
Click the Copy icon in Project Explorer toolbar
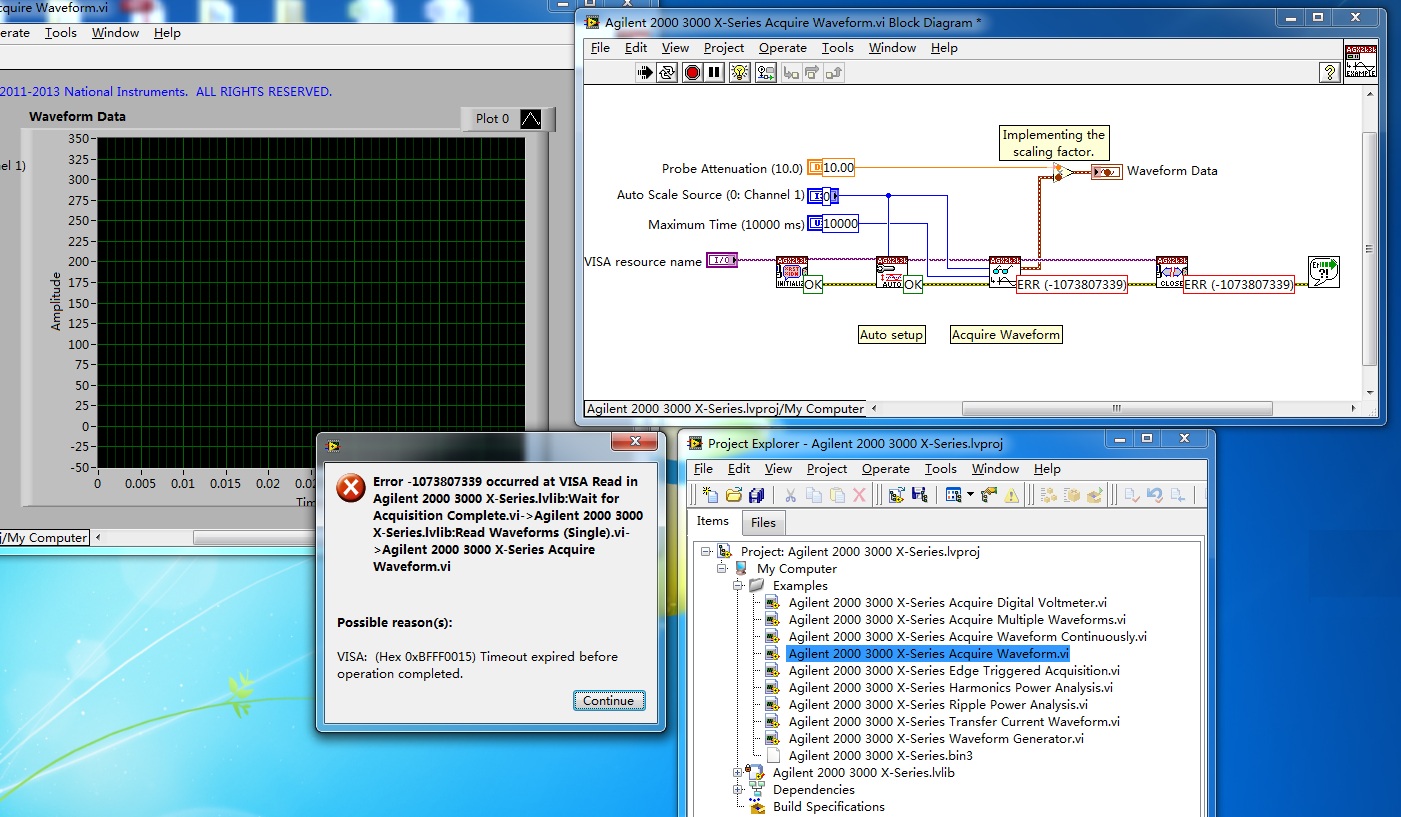[x=813, y=494]
